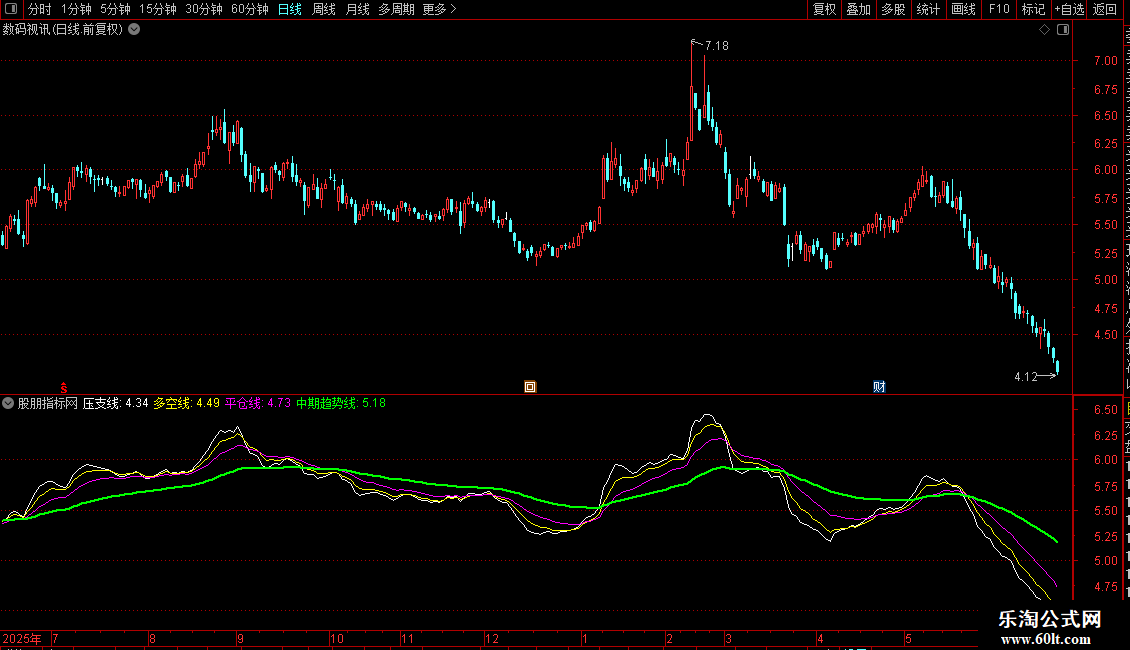Click the 6.50 label on indicator axis
This screenshot has width=1130, height=650.
1105,410
